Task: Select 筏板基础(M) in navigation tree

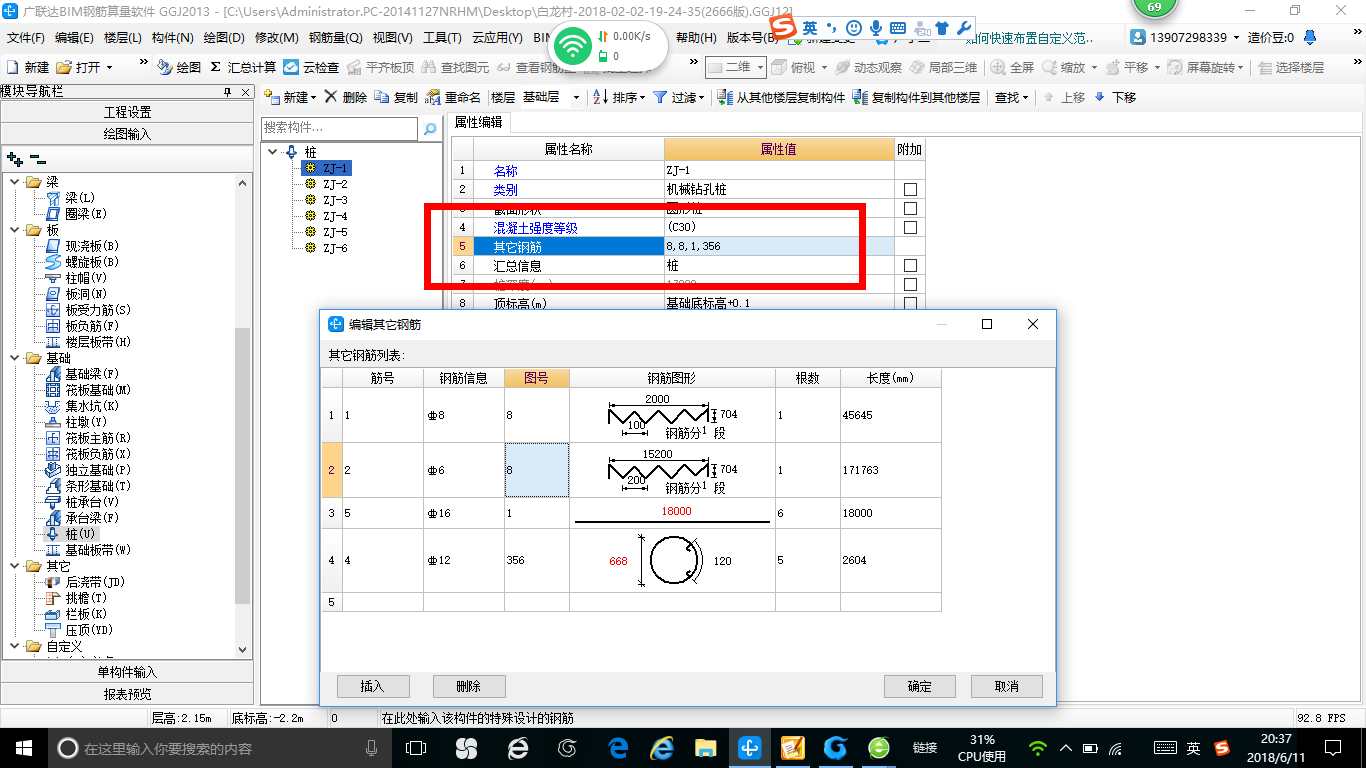Action: [x=98, y=390]
